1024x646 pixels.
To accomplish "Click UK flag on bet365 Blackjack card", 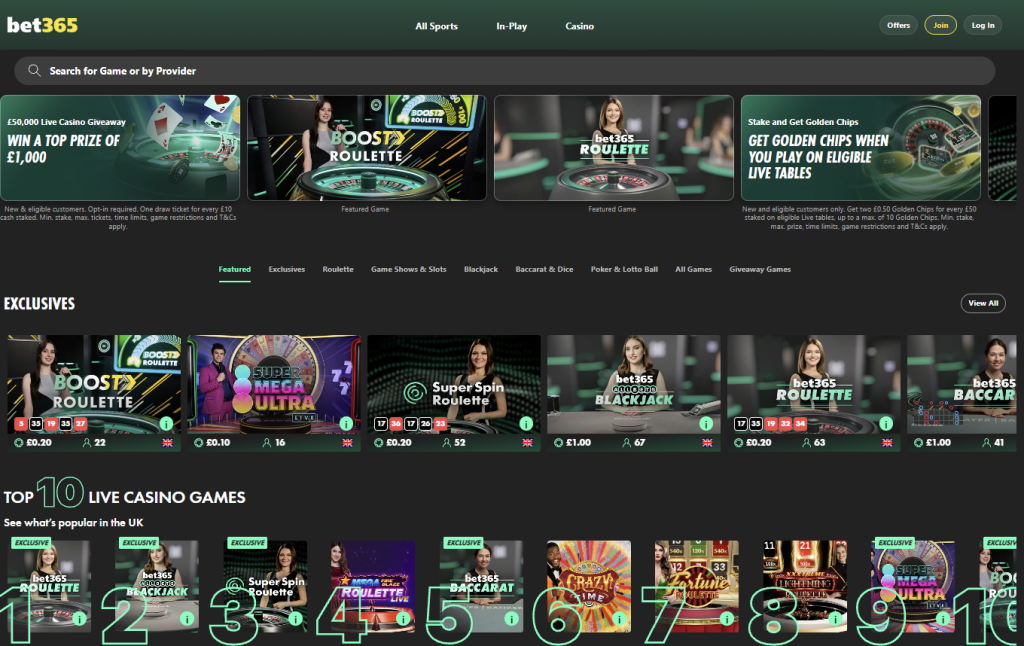I will pyautogui.click(x=707, y=443).
